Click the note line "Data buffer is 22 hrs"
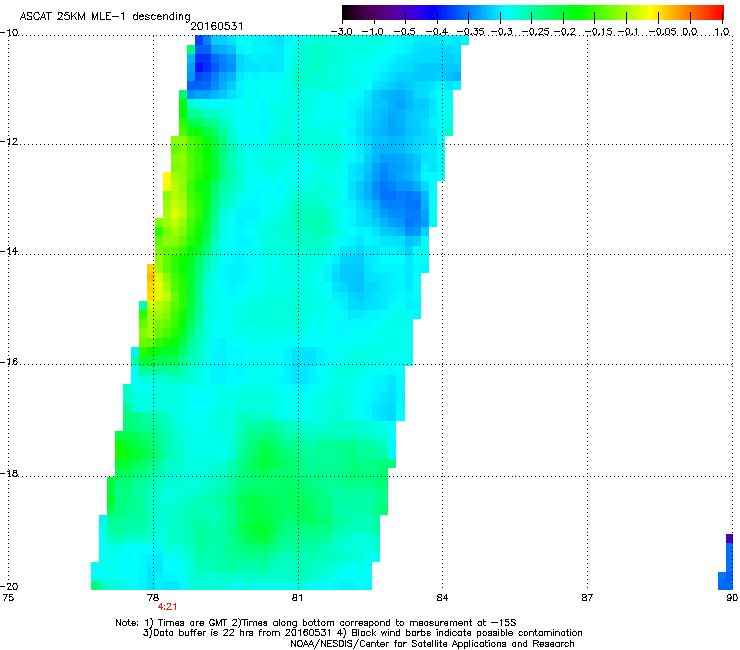This screenshot has height=650, width=740. click(x=362, y=633)
